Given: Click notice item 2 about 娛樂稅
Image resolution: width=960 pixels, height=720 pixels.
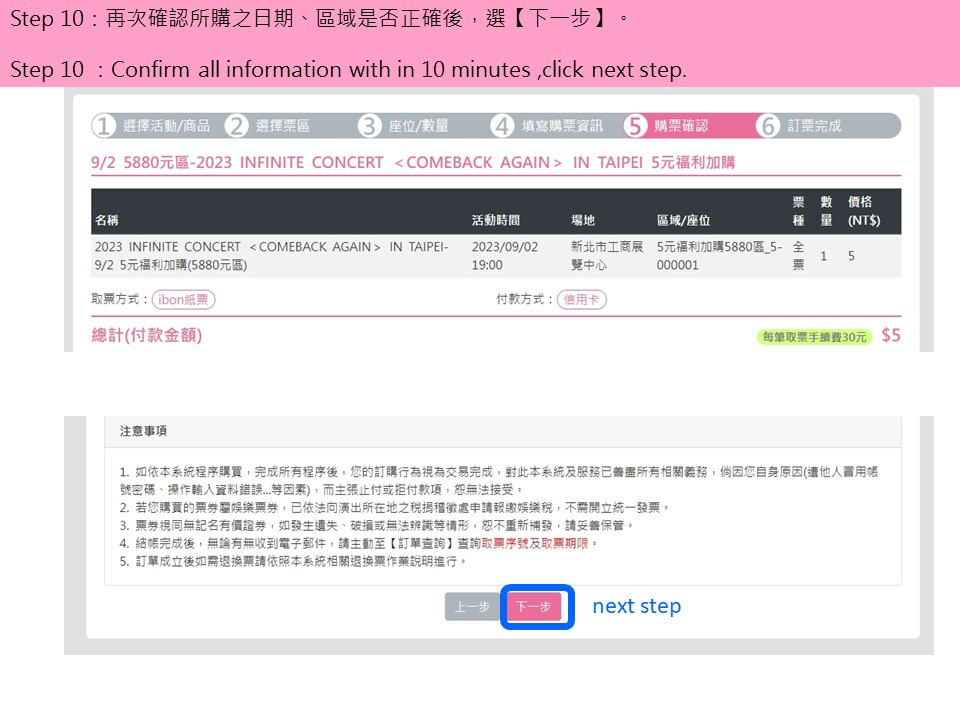Looking at the screenshot, I should [395, 508].
